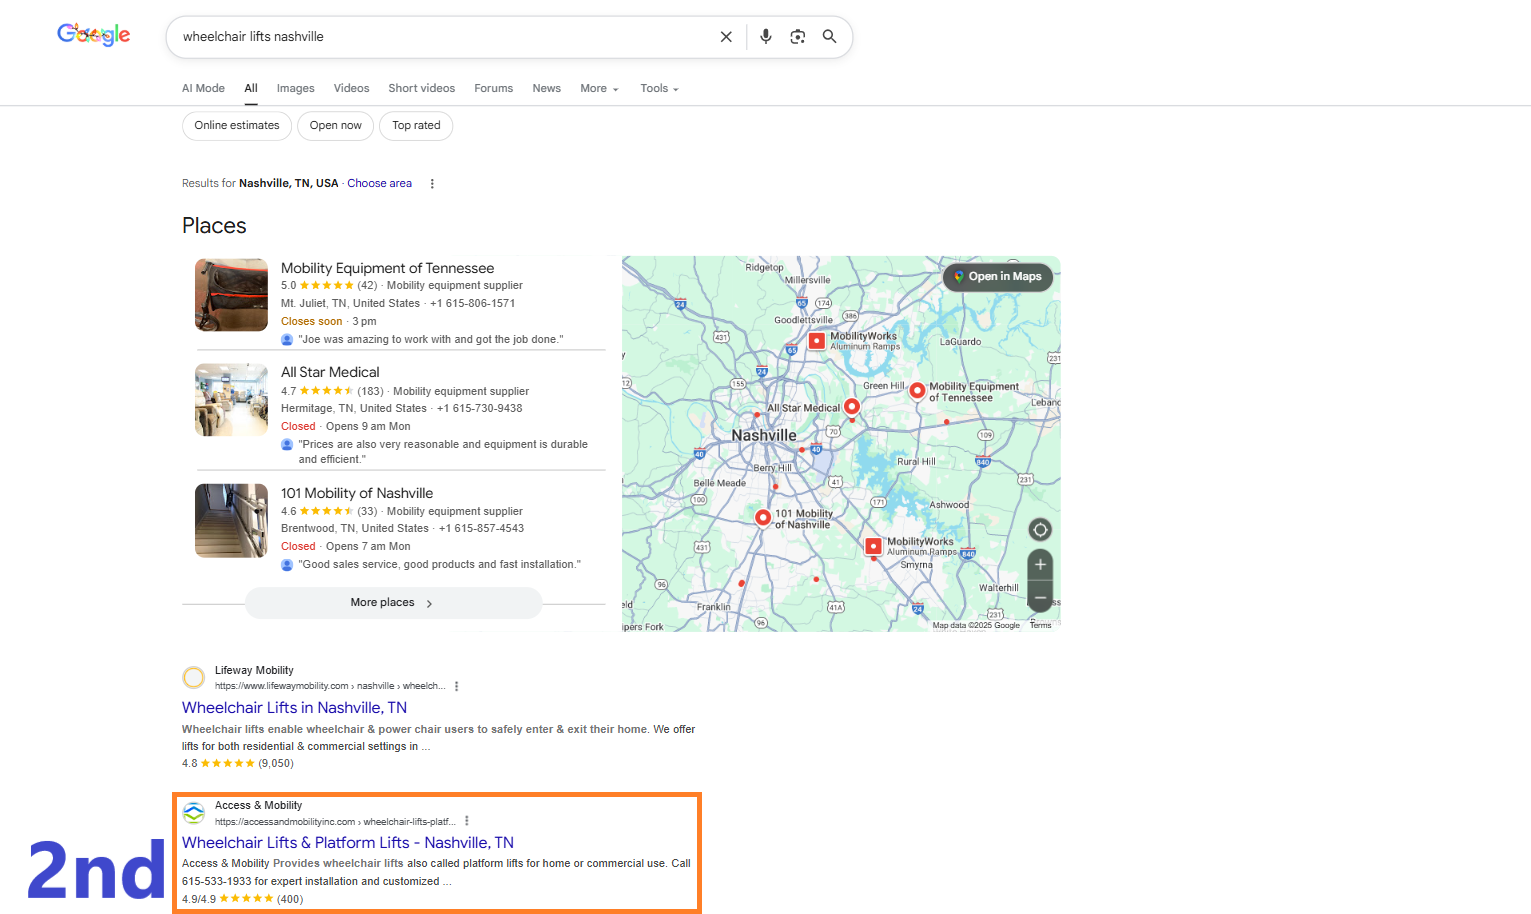1531x914 pixels.
Task: Zoom in on the map
Action: [1040, 565]
